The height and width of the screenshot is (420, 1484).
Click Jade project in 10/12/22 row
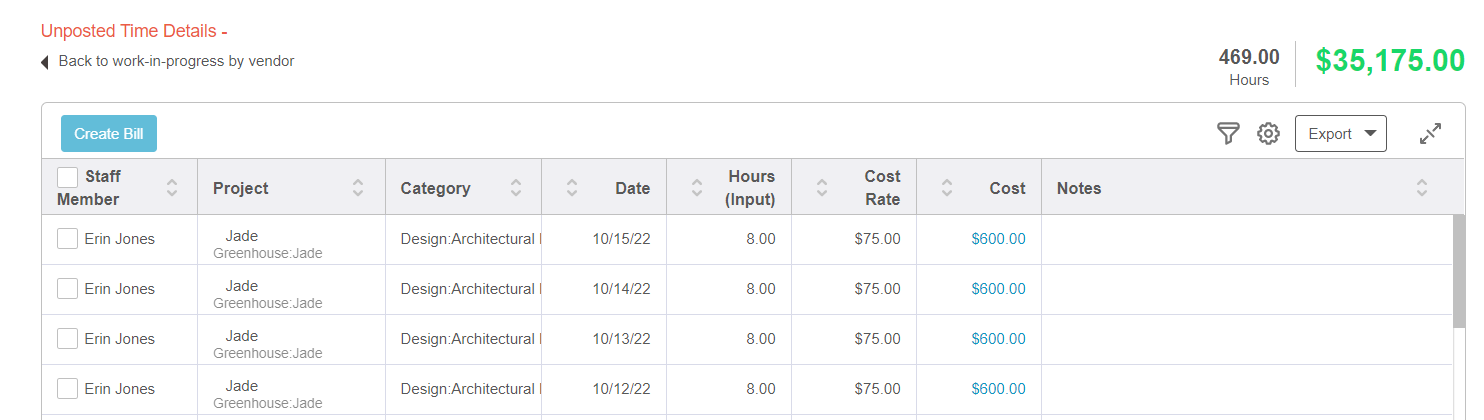[x=242, y=386]
